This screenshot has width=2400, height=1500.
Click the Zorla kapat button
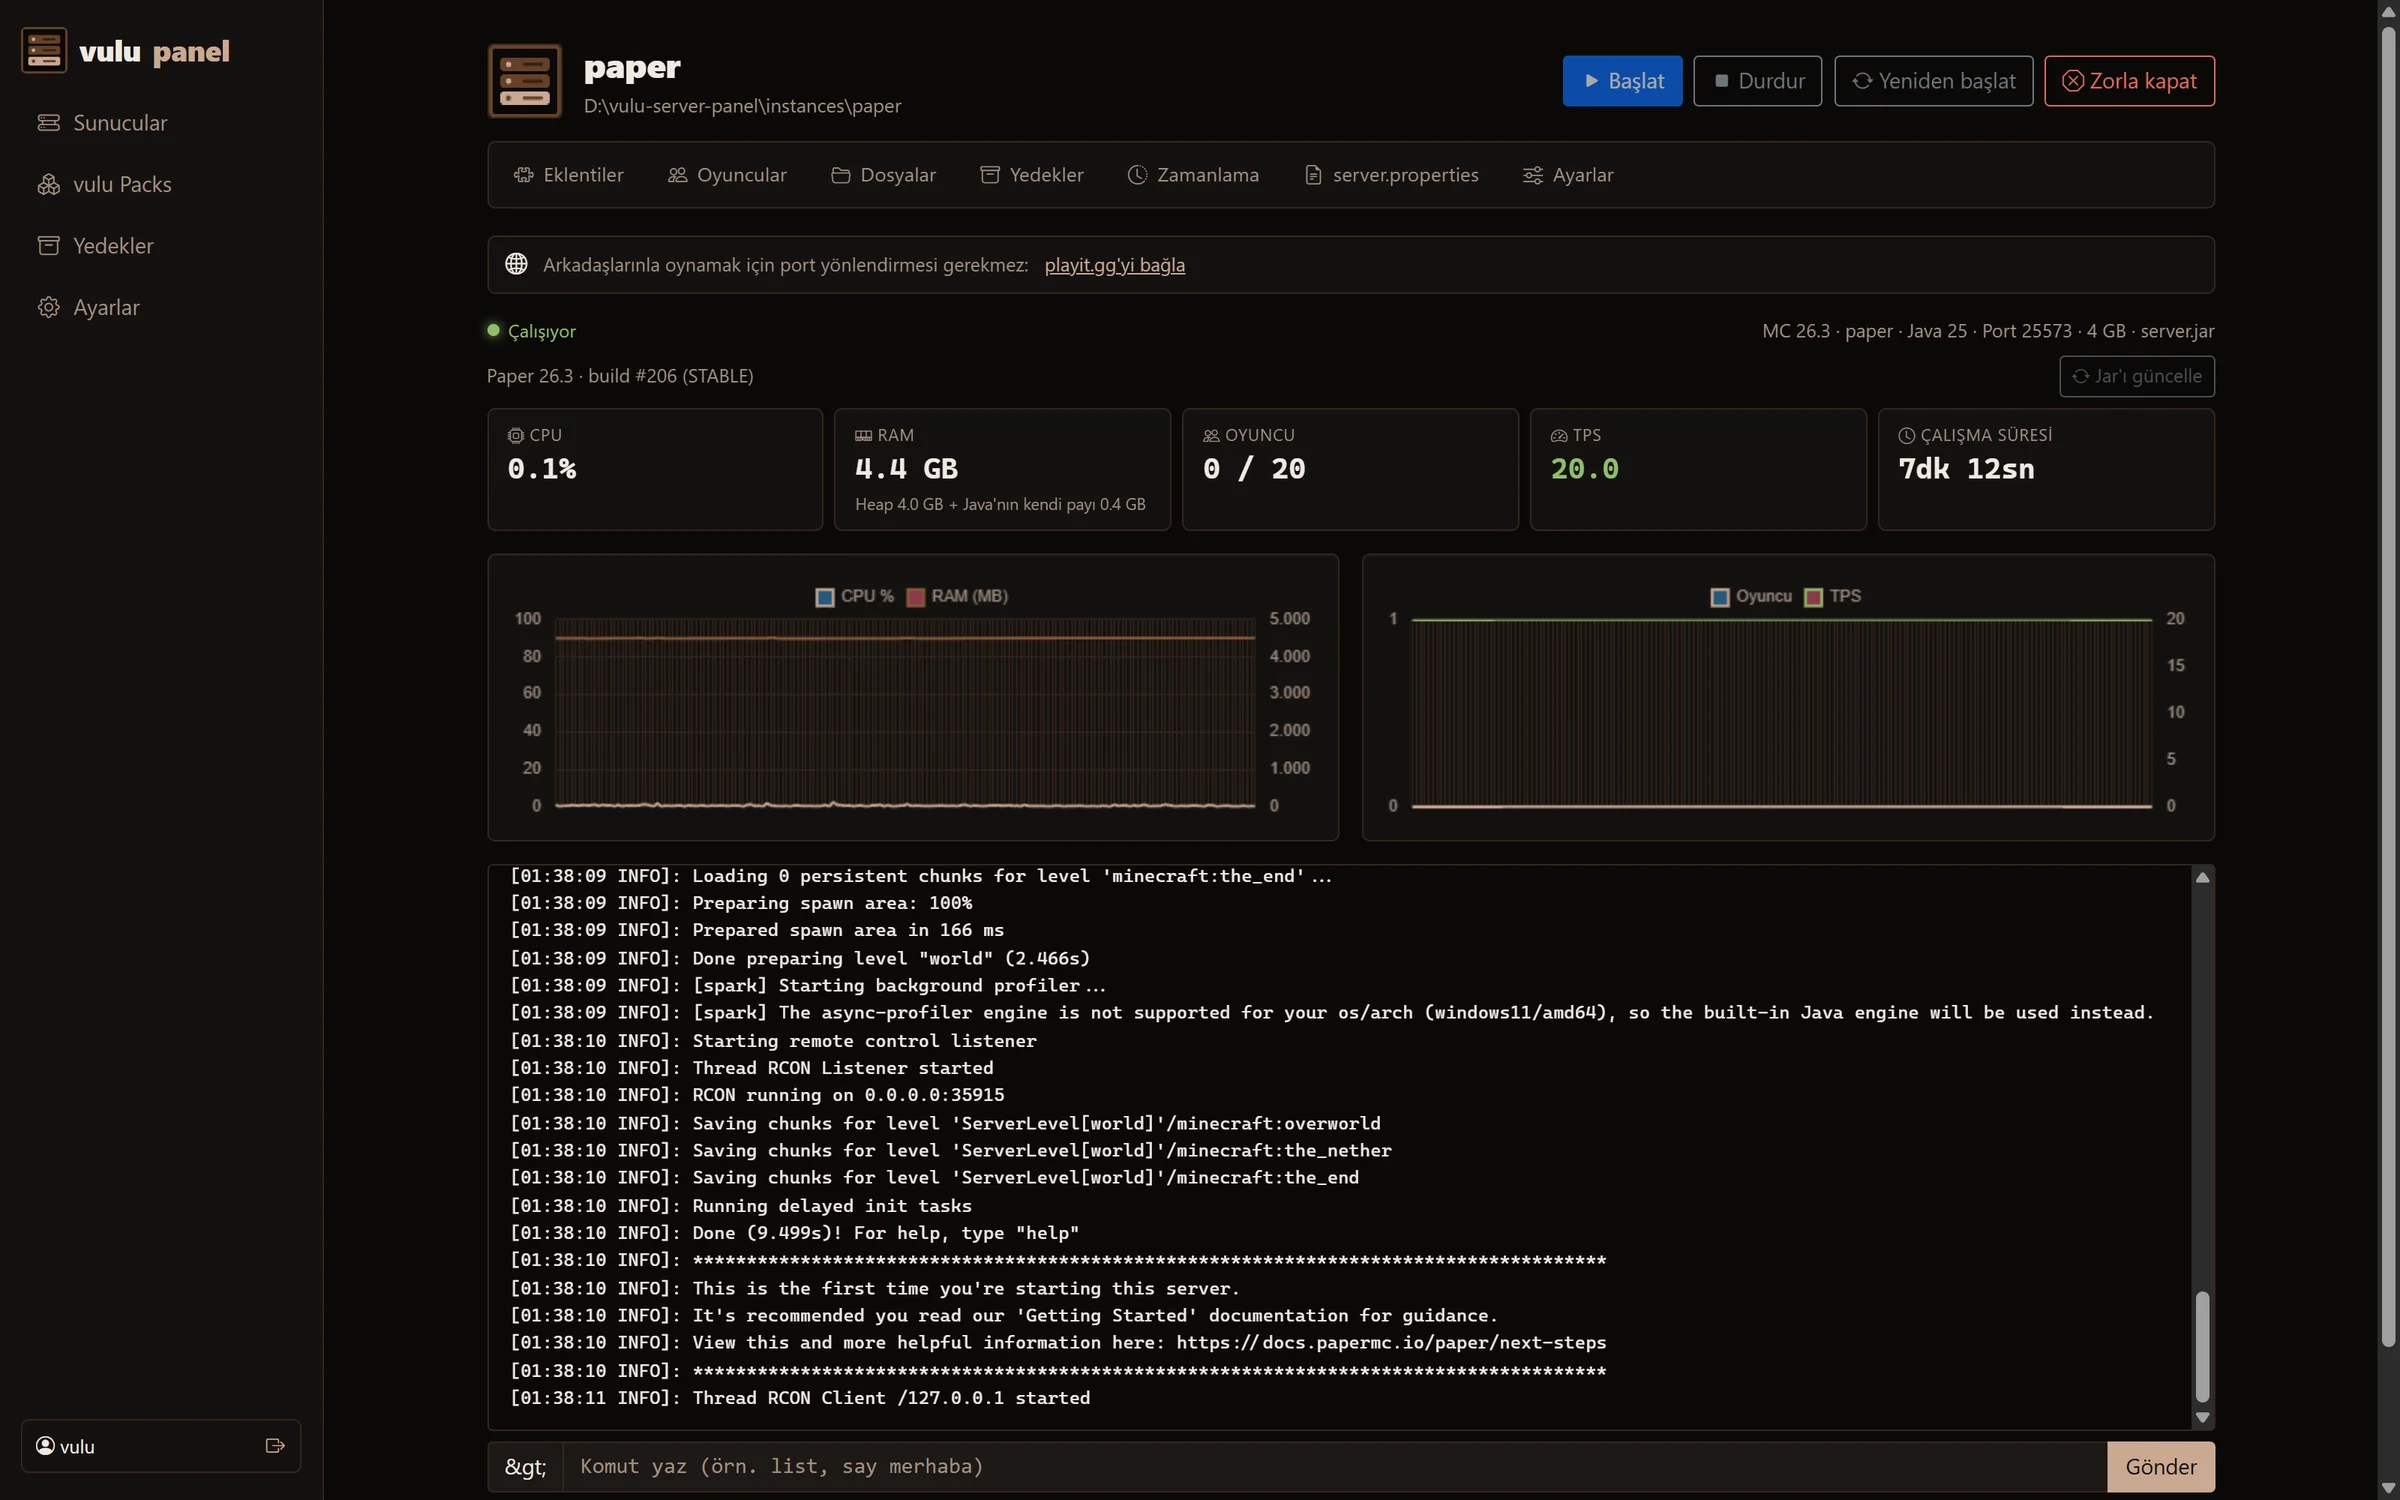tap(2130, 81)
